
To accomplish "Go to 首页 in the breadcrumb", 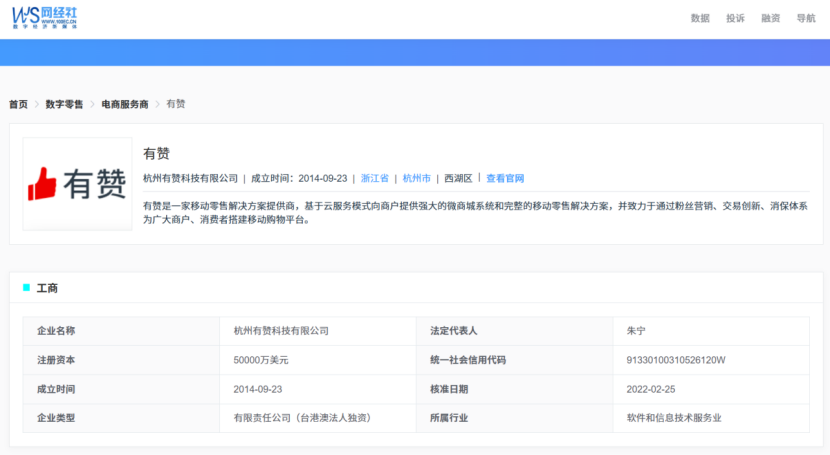I will click(x=19, y=104).
